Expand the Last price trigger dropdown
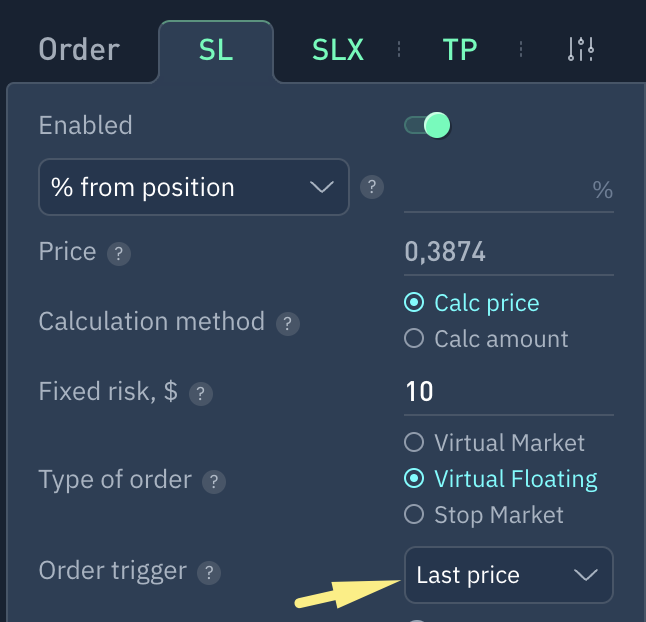The image size is (646, 622). [x=508, y=575]
